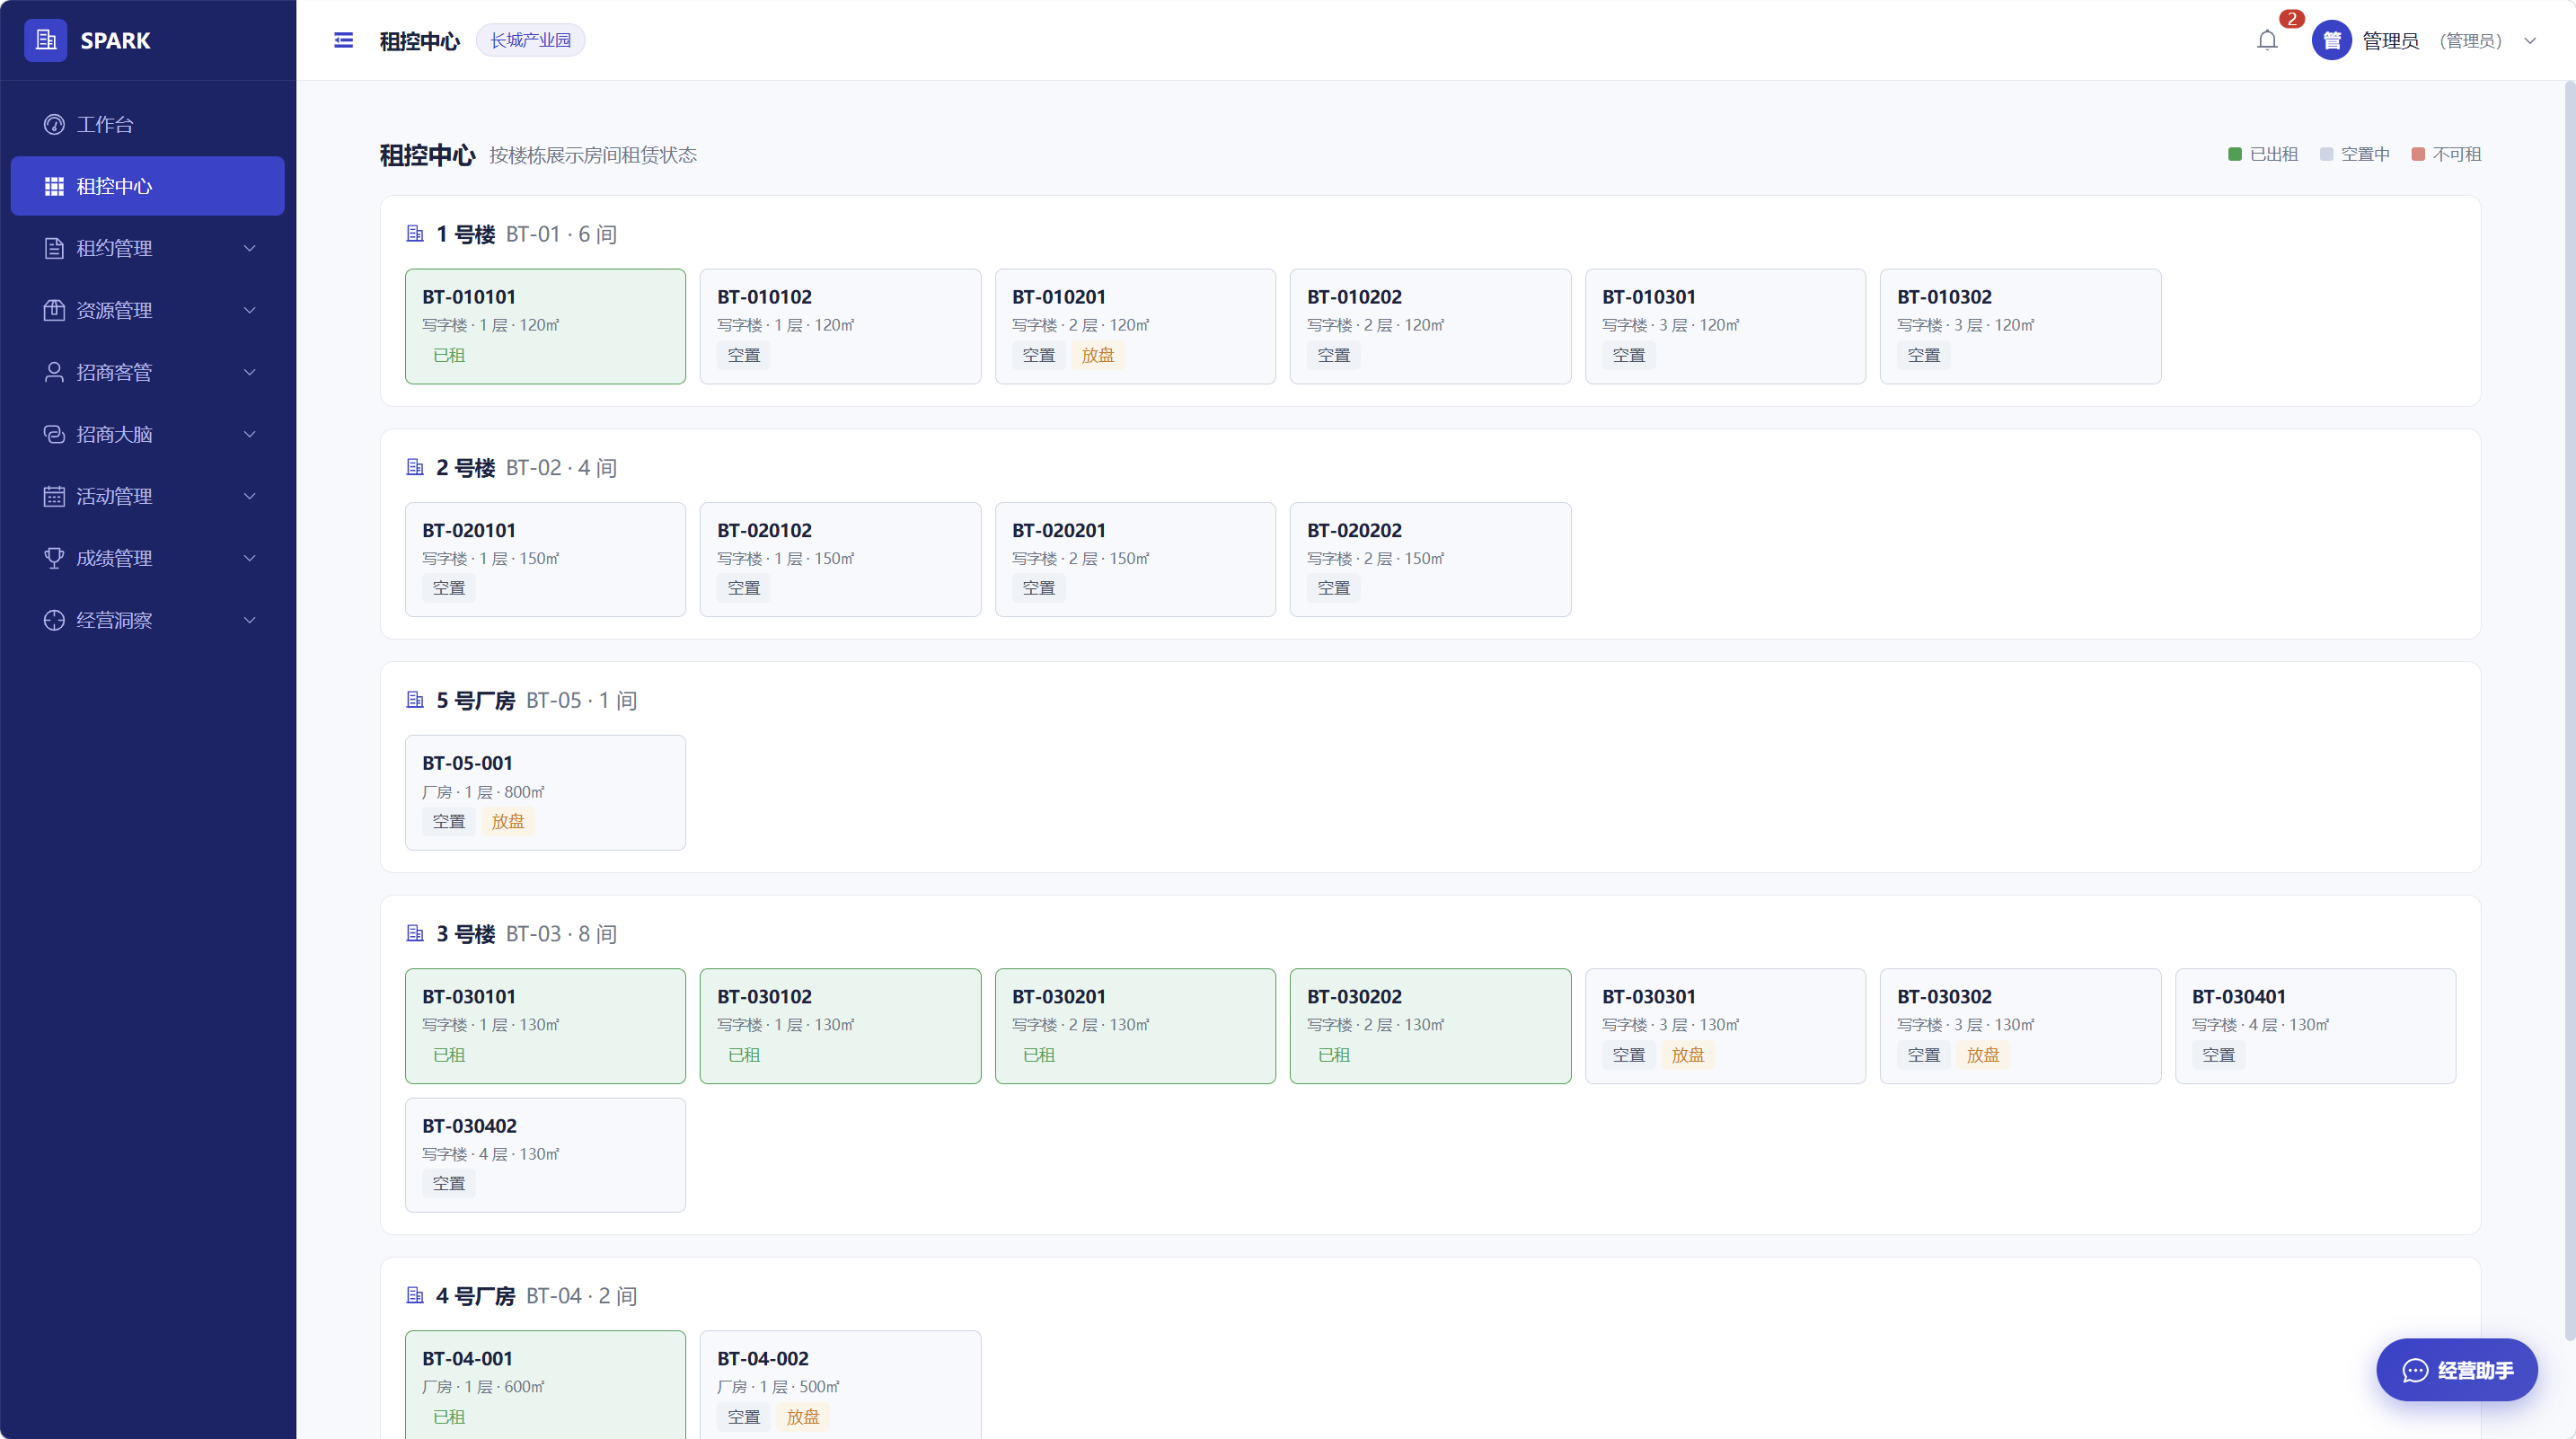
Task: Click the 工作台 dashboard icon
Action: 54,124
